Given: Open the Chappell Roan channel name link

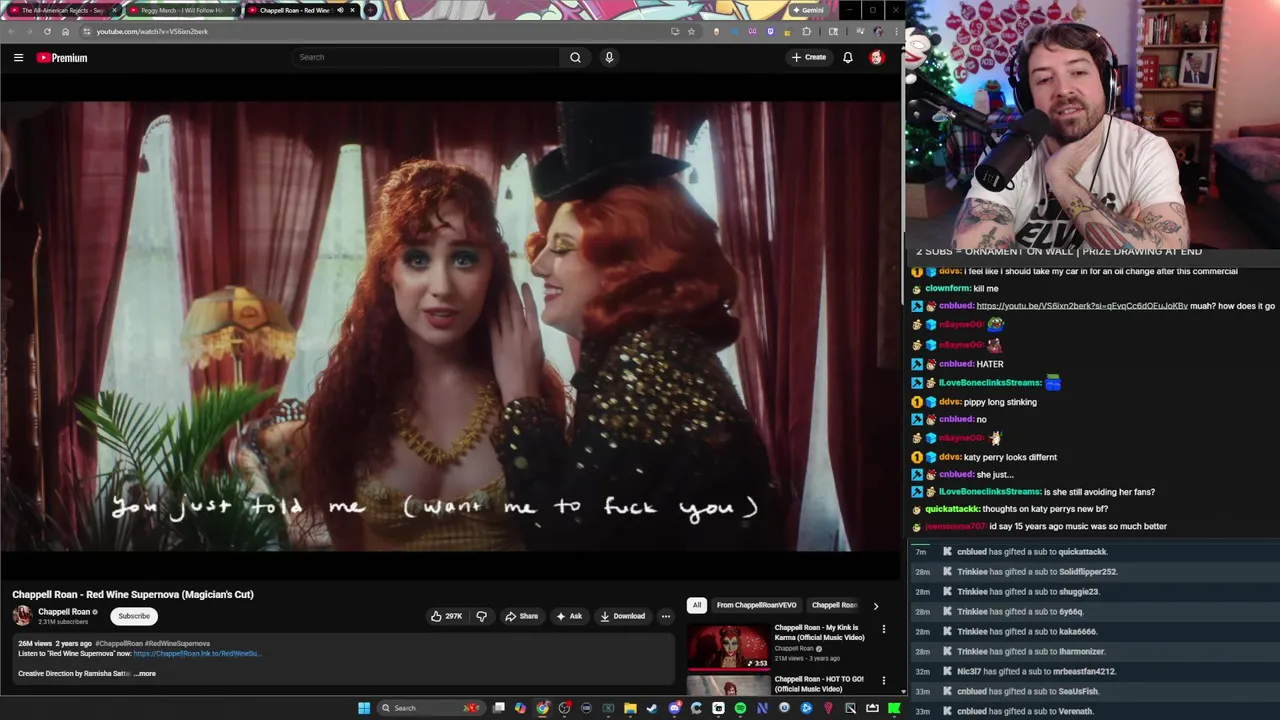Looking at the screenshot, I should [x=64, y=612].
